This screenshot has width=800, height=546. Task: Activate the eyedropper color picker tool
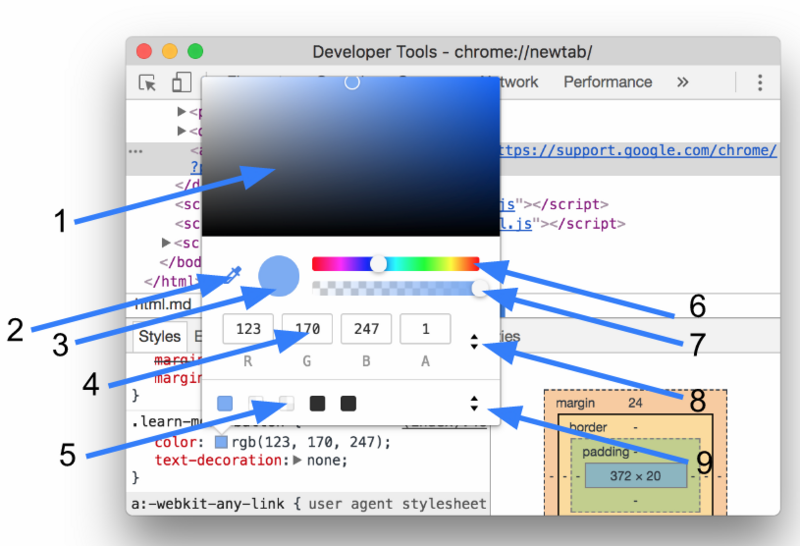pyautogui.click(x=232, y=274)
